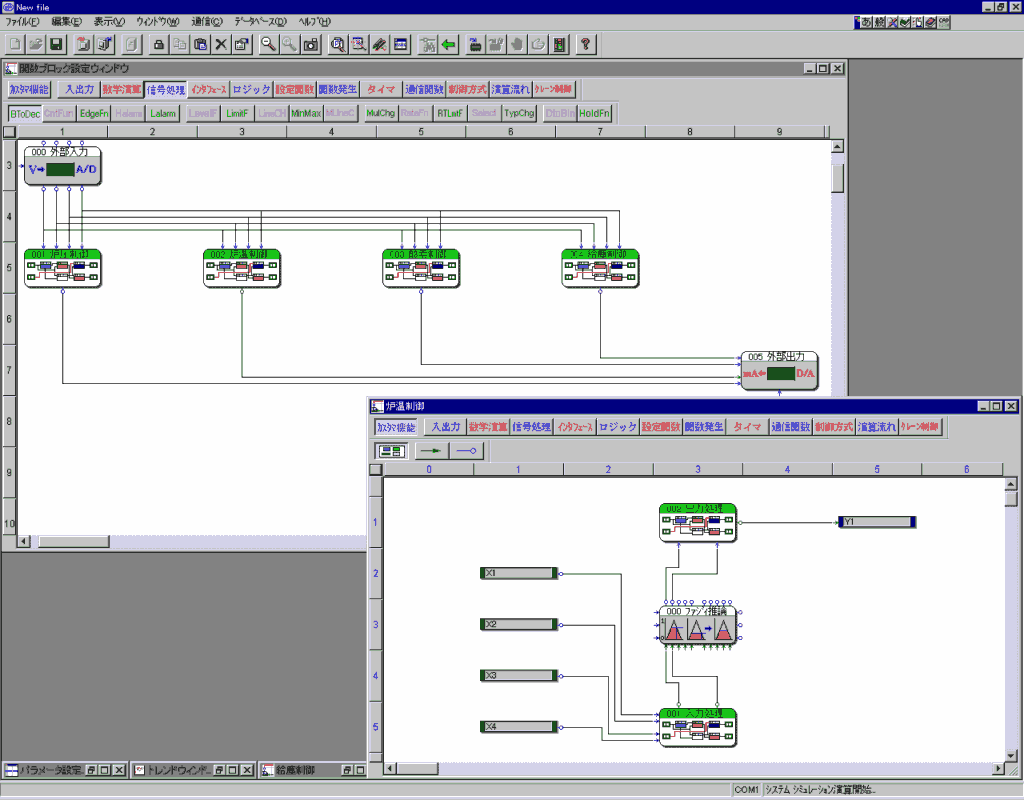Click the Delete X toolbar icon
The width and height of the screenshot is (1024, 800).
221,44
